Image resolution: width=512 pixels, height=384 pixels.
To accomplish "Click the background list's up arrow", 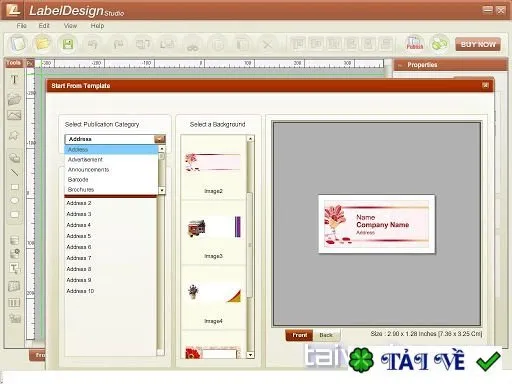I will [x=250, y=139].
